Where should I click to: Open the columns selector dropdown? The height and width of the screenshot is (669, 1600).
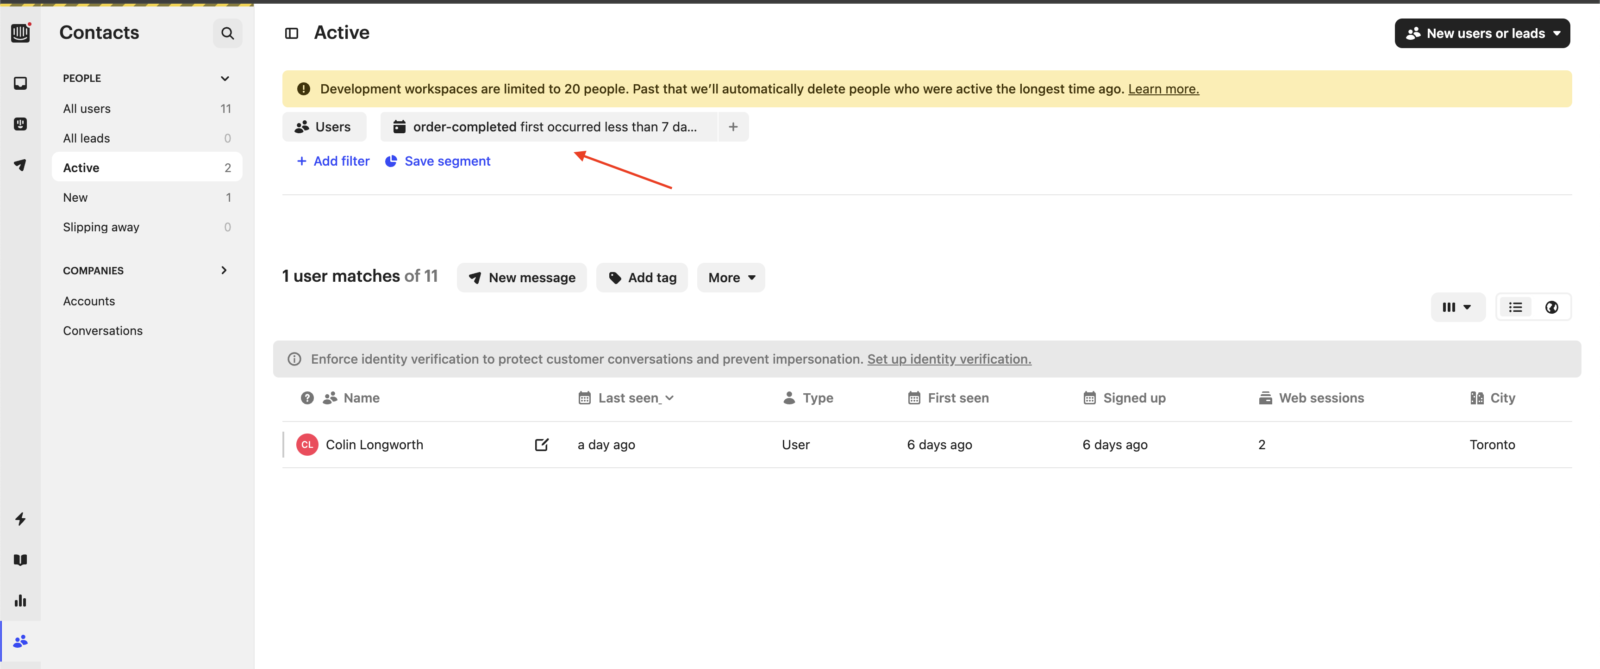pos(1457,307)
